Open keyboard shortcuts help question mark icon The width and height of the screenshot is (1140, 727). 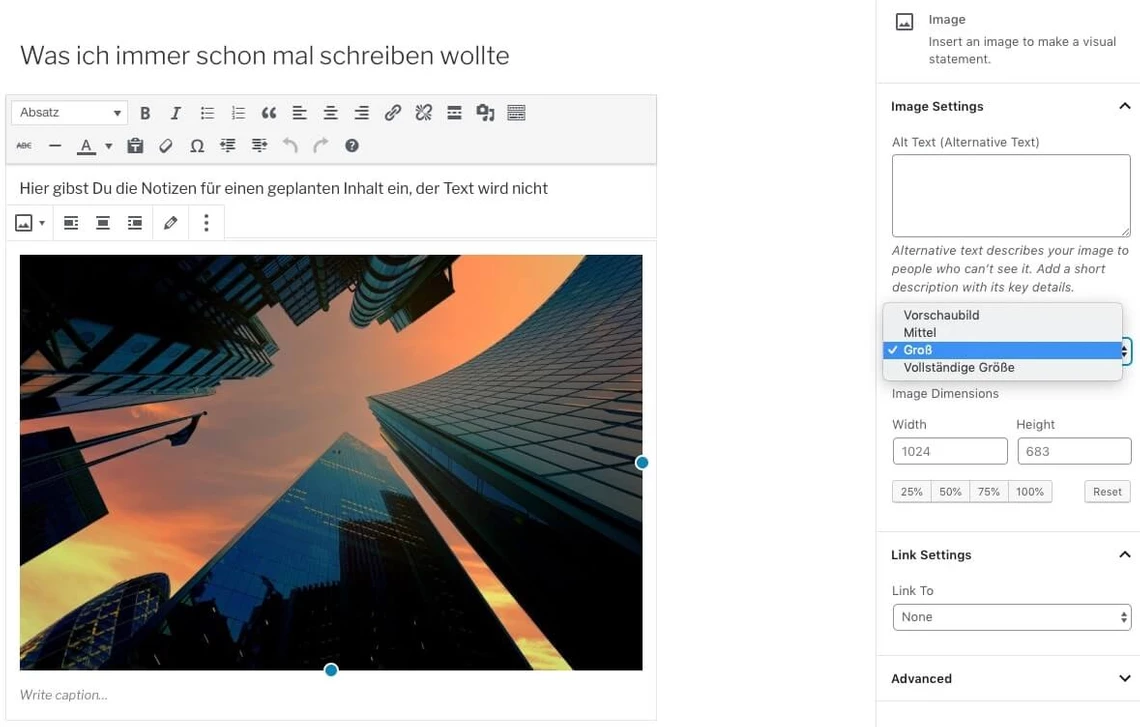(x=351, y=146)
